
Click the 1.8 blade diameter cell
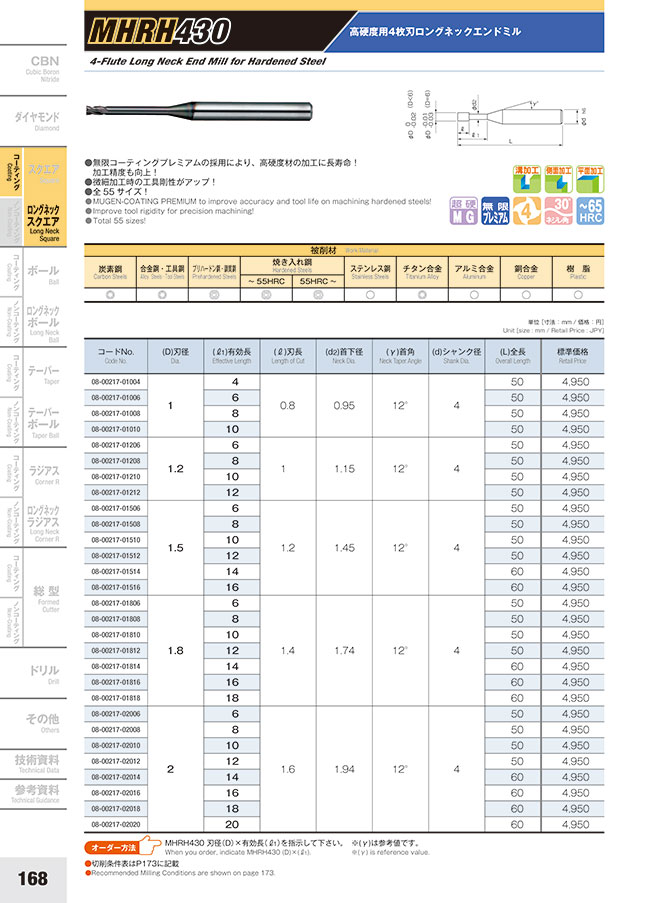pos(176,651)
